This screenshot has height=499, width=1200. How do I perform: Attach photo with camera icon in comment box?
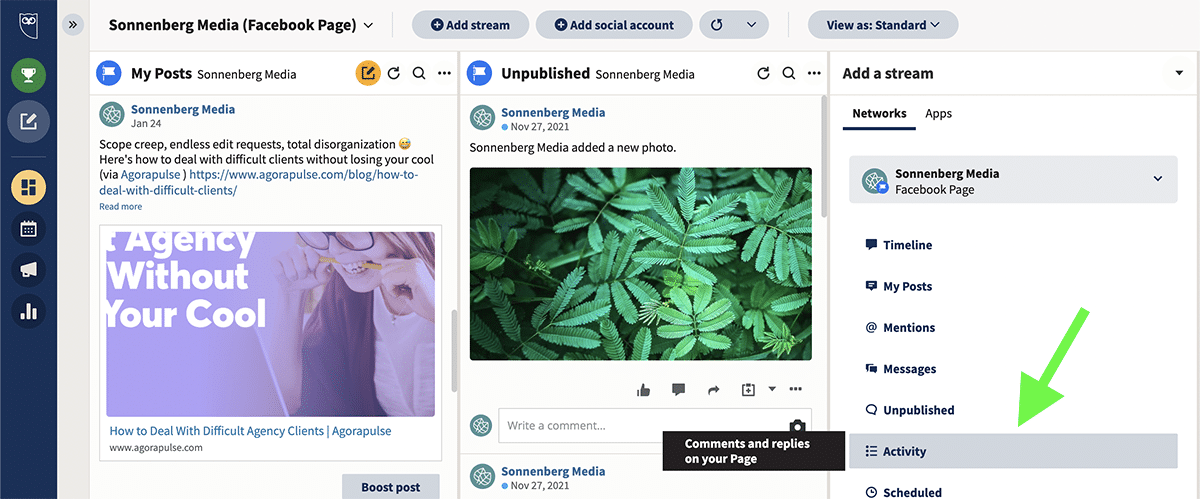pyautogui.click(x=797, y=426)
